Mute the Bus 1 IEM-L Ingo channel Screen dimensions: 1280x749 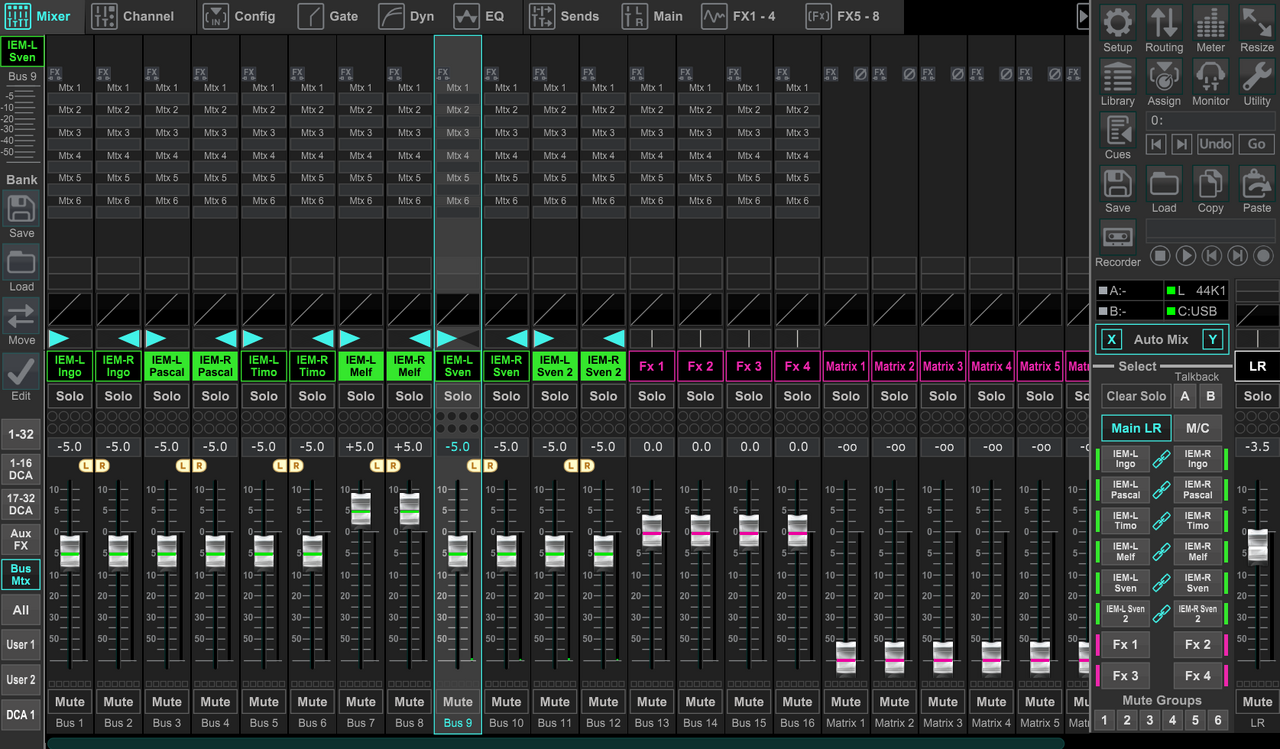[70, 701]
